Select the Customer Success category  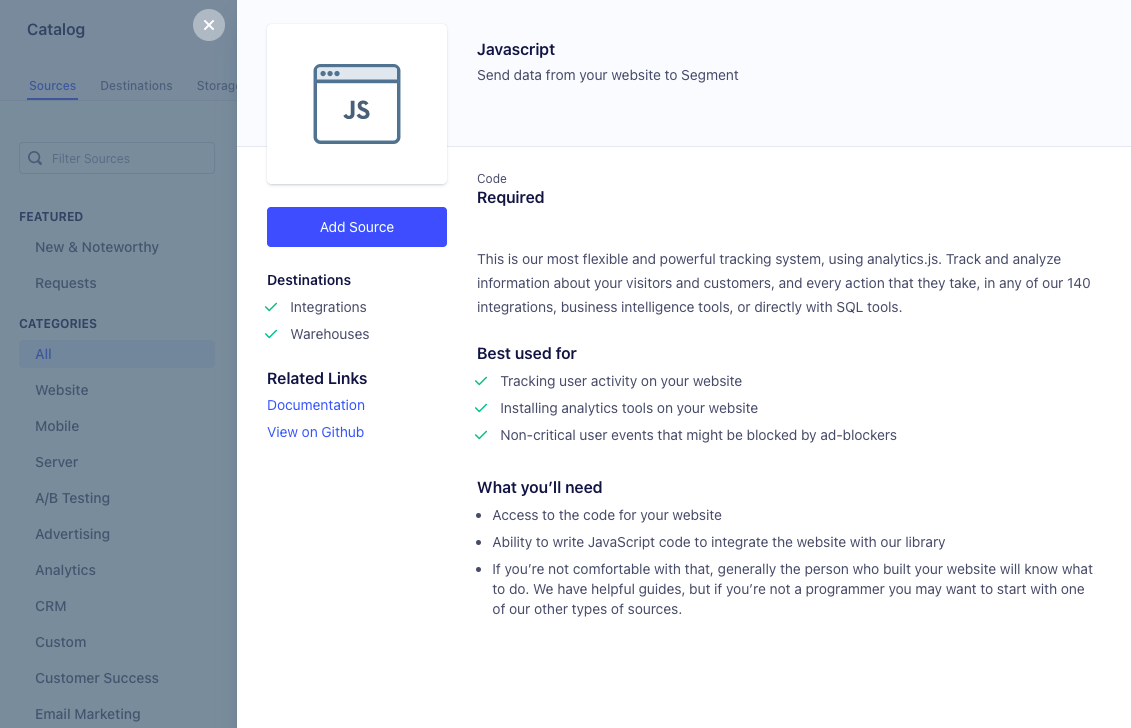click(x=97, y=679)
